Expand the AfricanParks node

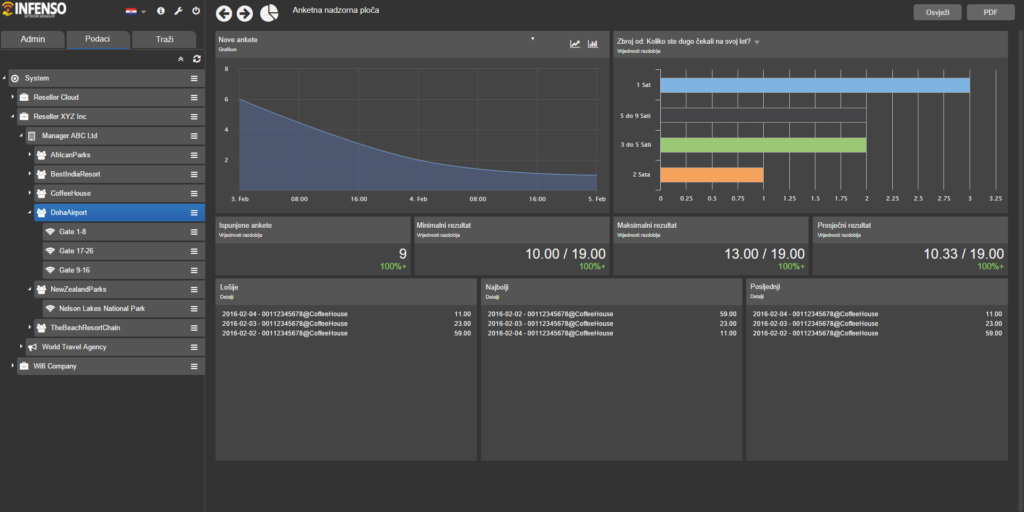click(x=29, y=155)
